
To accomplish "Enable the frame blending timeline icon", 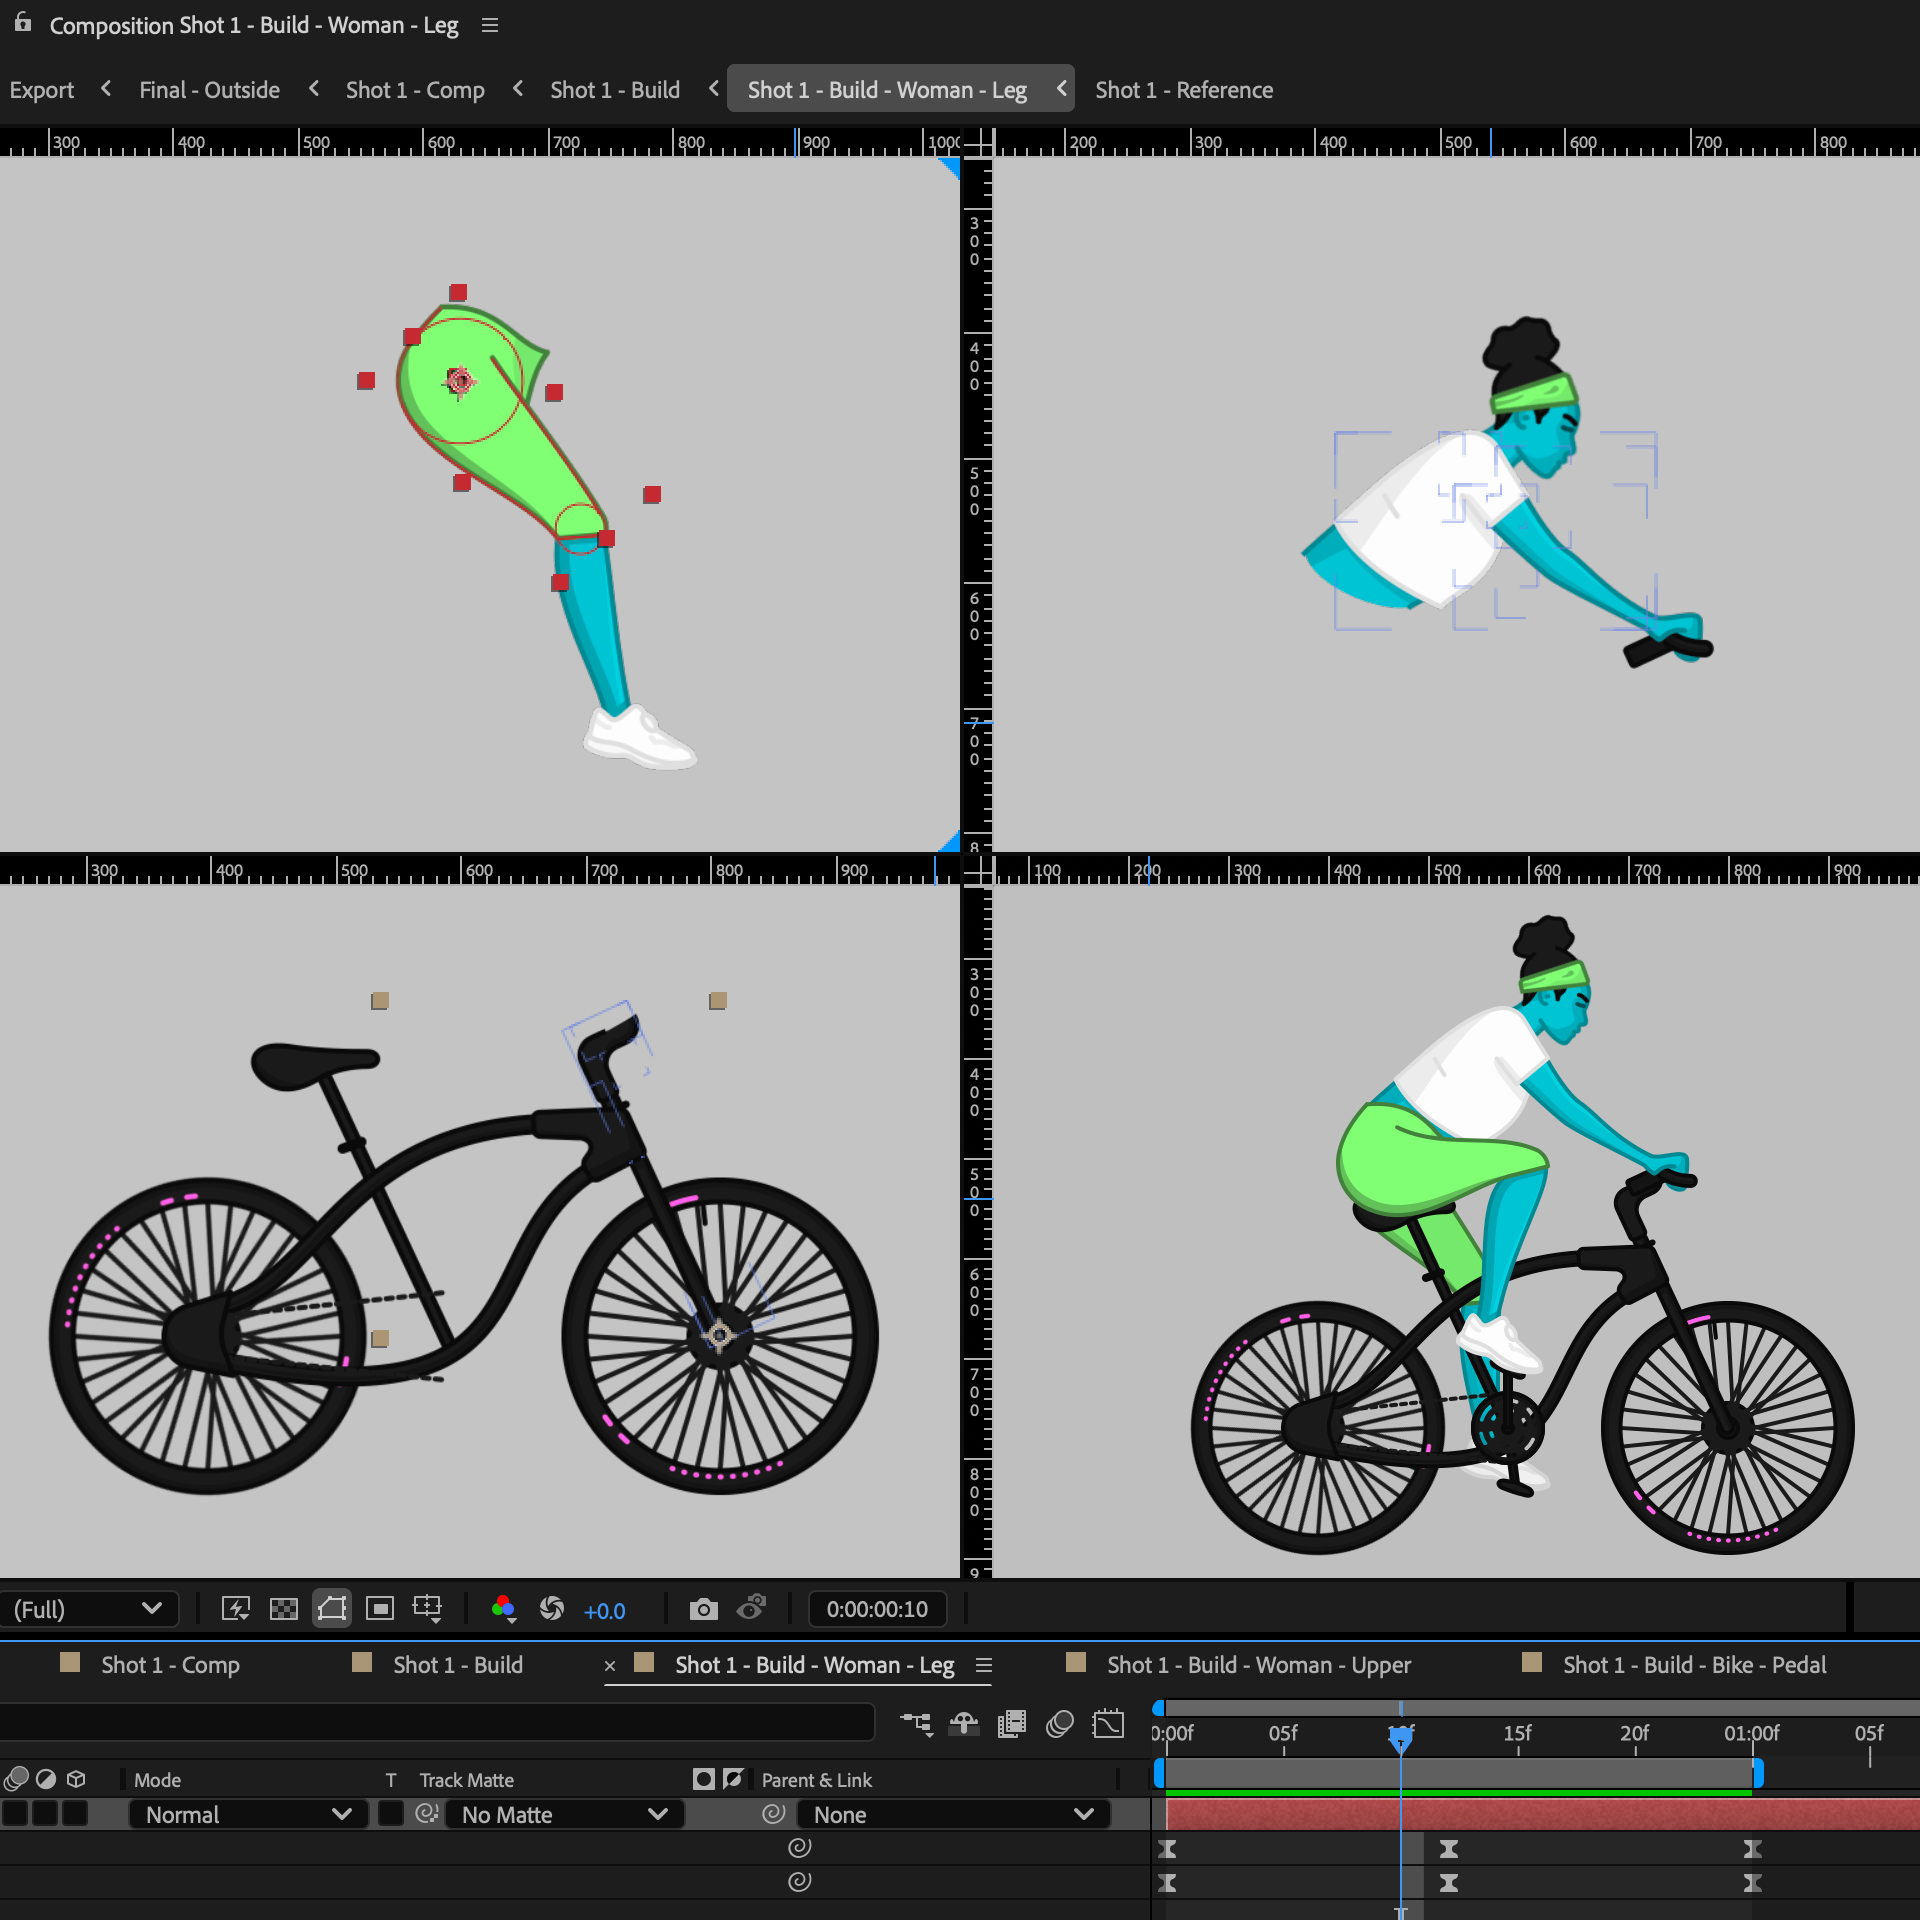I will [x=1011, y=1724].
